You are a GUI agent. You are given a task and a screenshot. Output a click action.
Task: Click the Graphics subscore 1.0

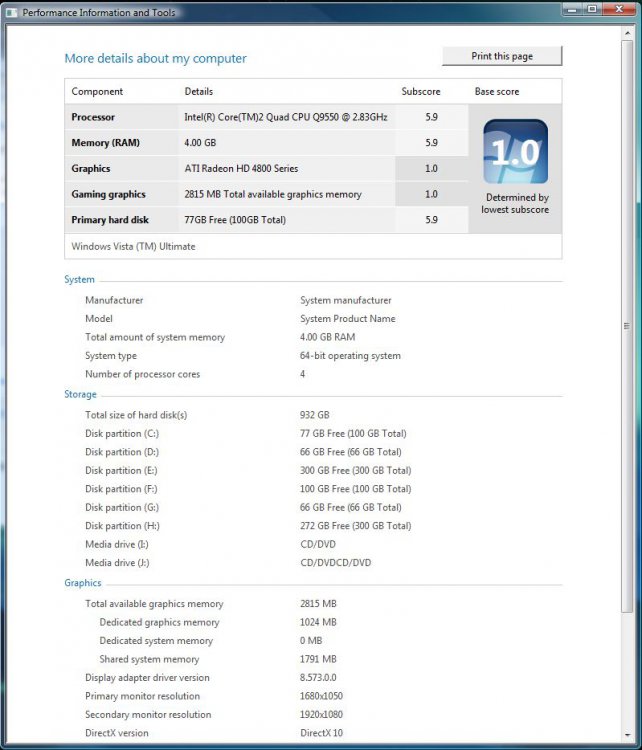tap(432, 168)
